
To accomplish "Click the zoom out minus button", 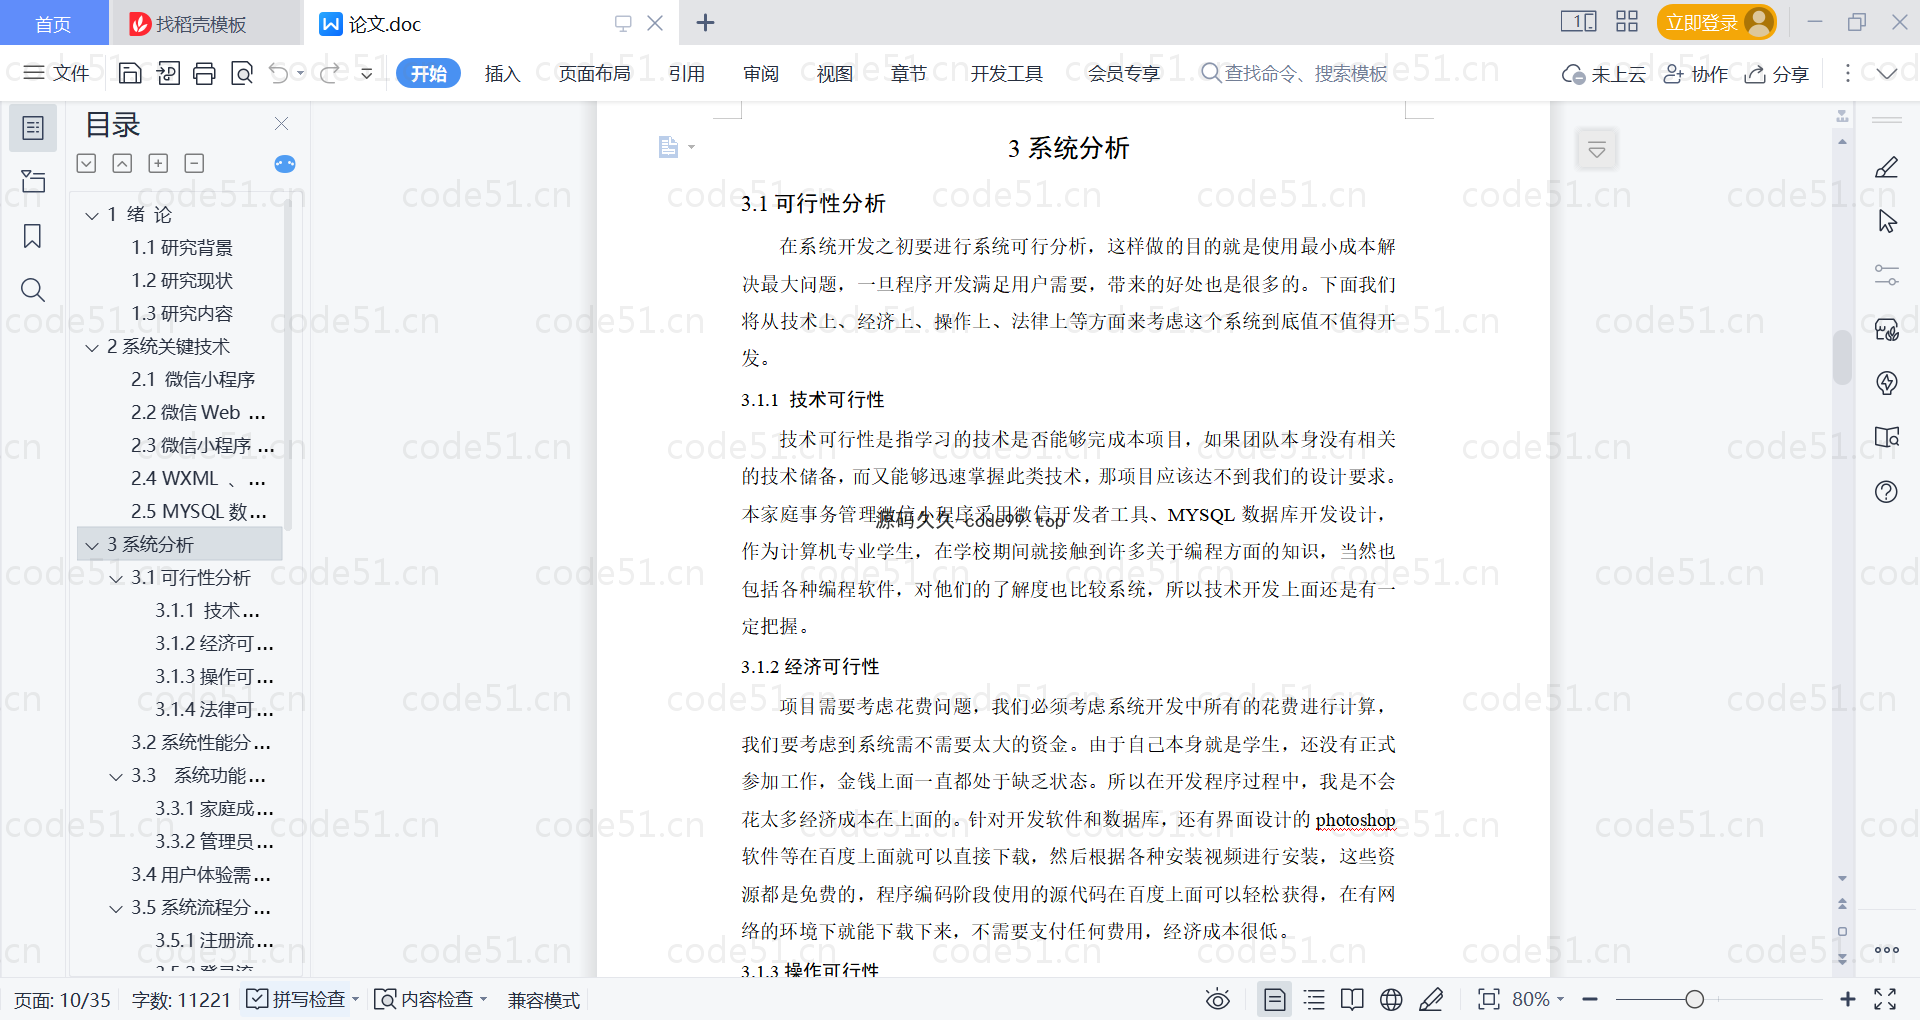I will [x=1590, y=999].
